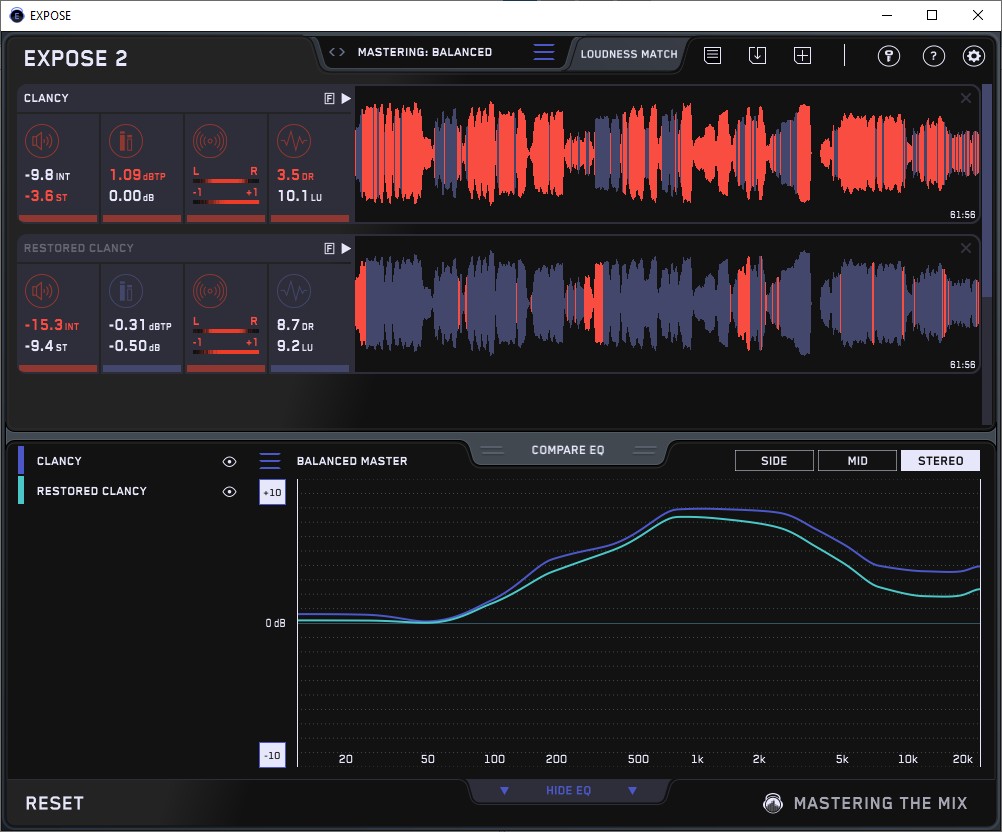Toggle LOUDNESS MATCH on
This screenshot has width=1002, height=832.
629,54
